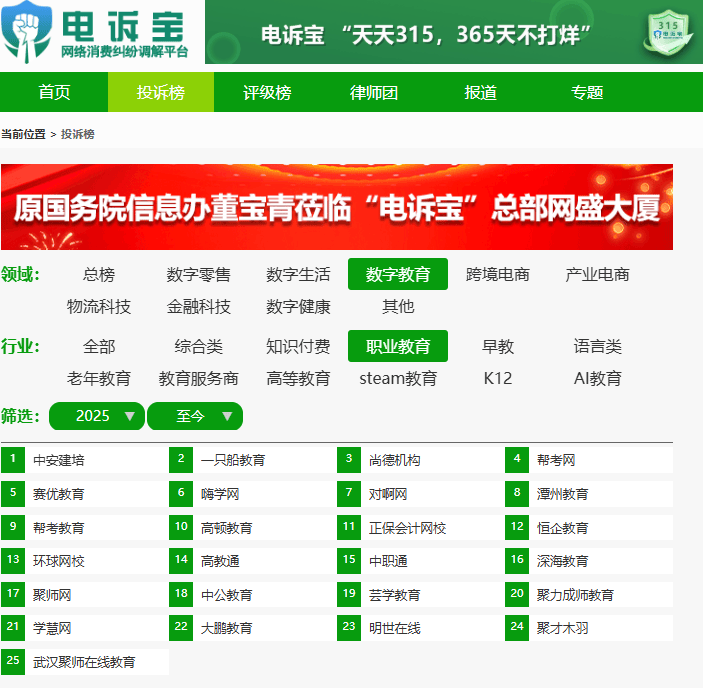
Task: Go to the 专题 navigation item
Action: click(587, 93)
